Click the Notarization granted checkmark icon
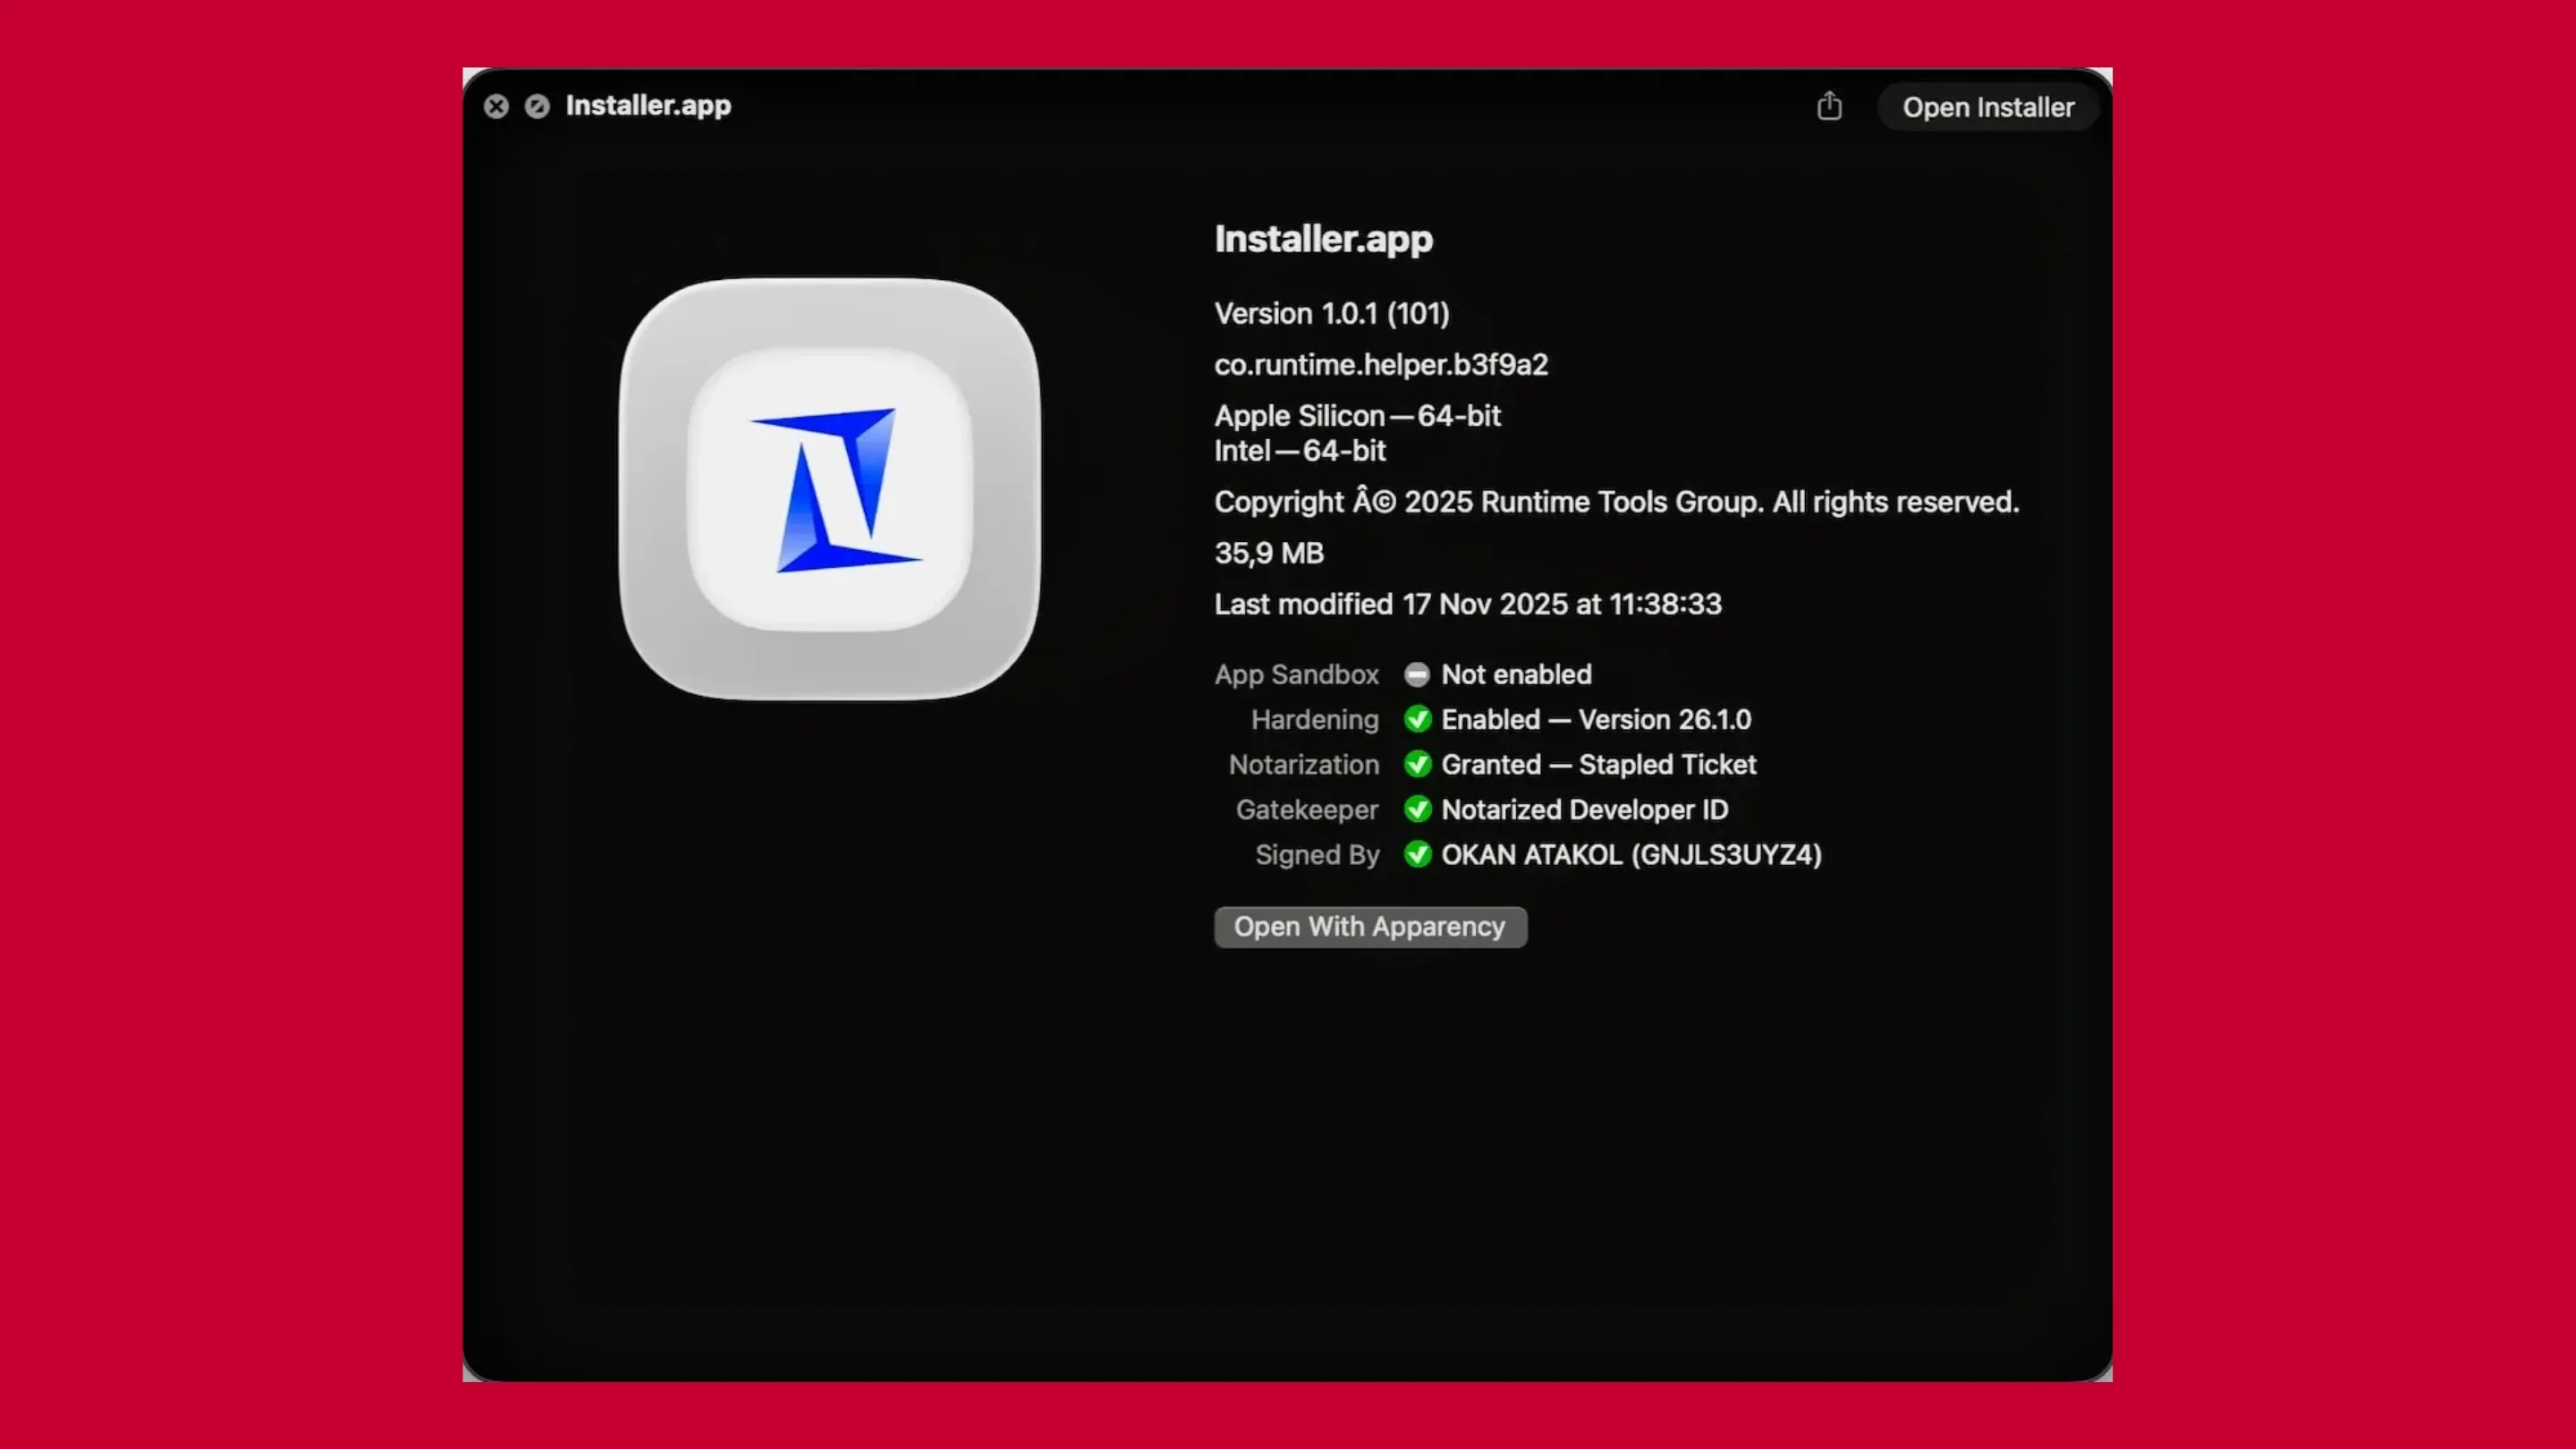 point(1417,764)
